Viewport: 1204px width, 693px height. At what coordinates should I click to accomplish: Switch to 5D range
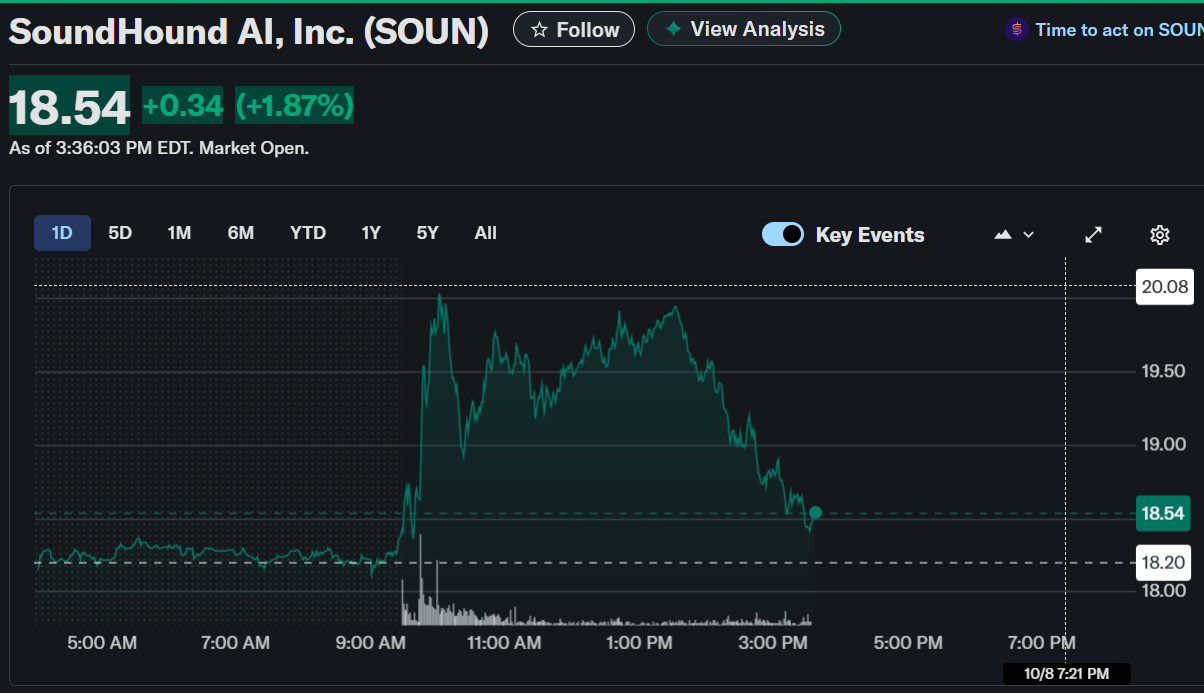120,233
